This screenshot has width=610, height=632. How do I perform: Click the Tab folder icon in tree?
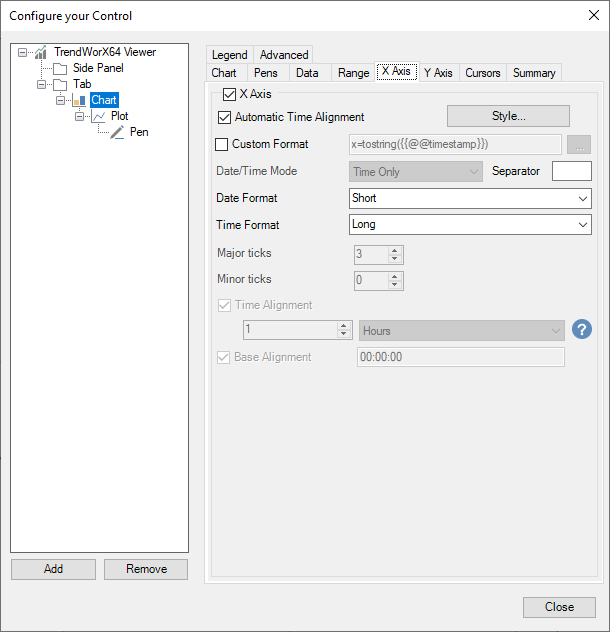60,84
